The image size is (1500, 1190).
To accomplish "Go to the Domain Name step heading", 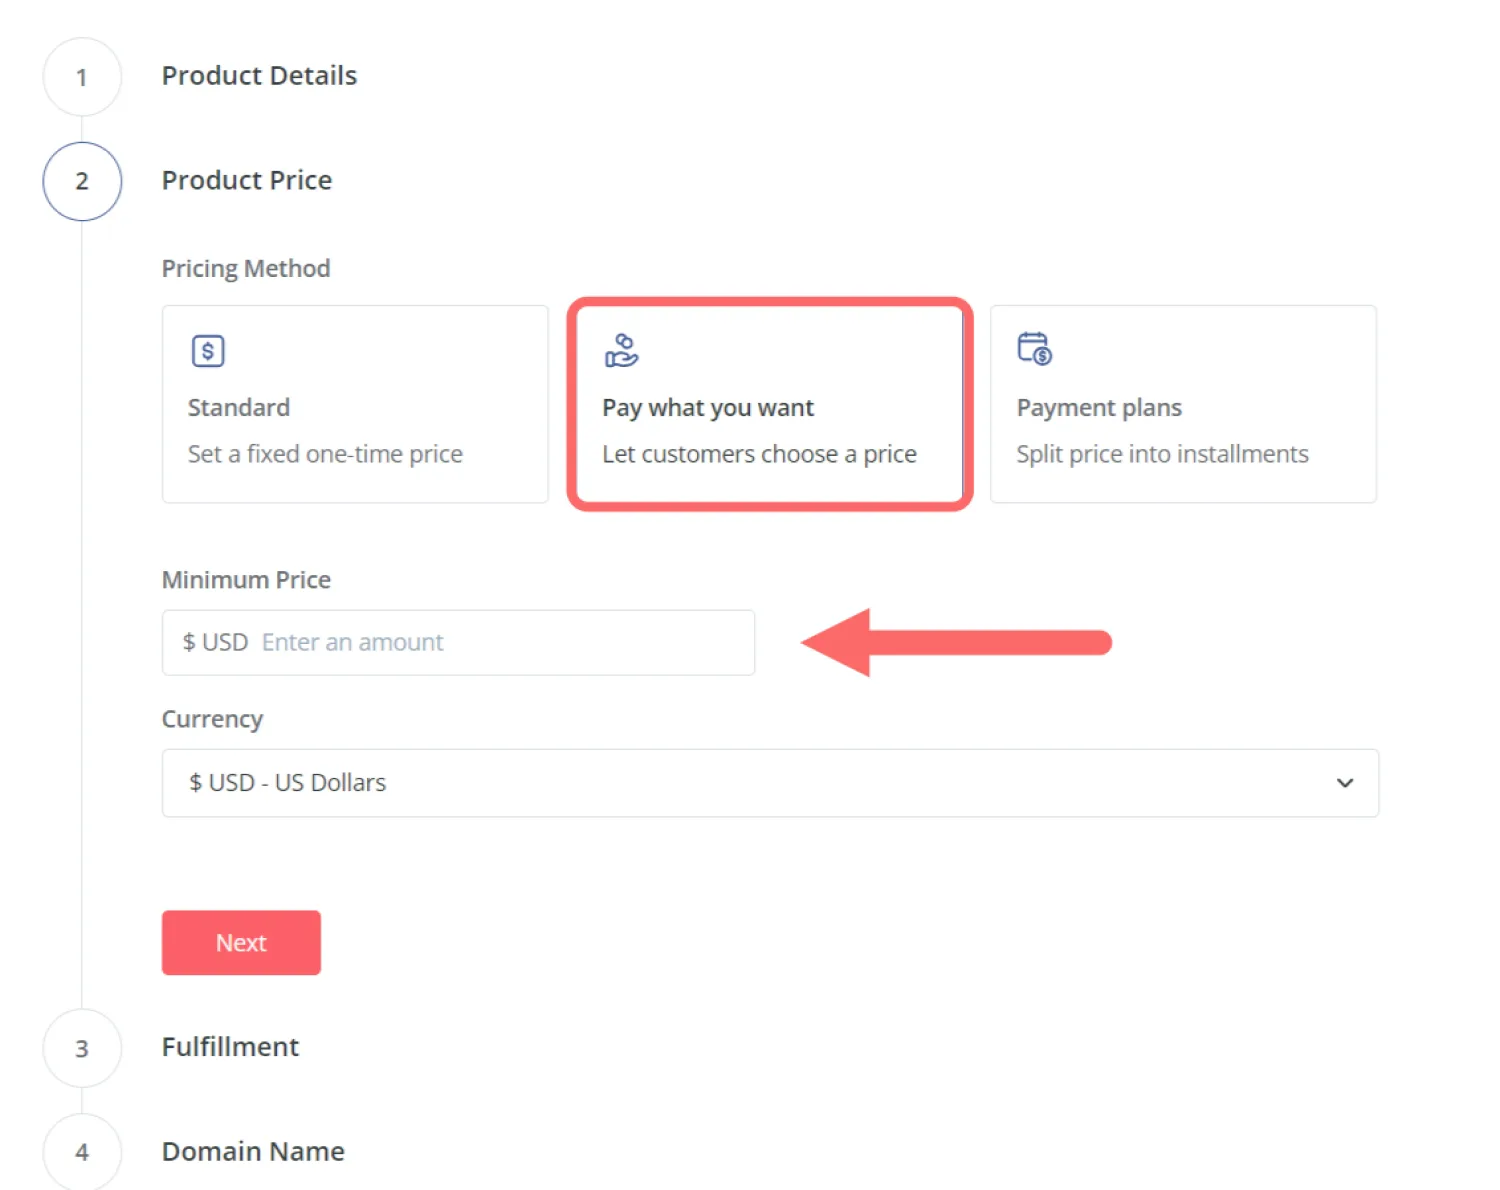I will click(253, 1151).
